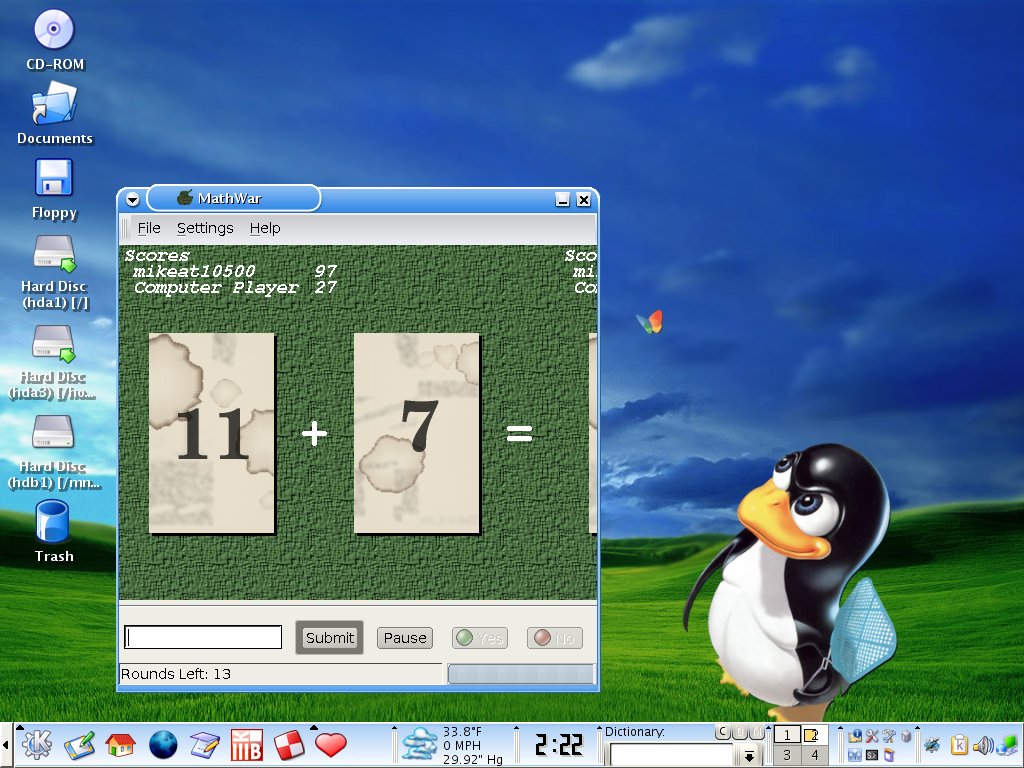
Task: Open the red KB panel icon
Action: pyautogui.click(x=246, y=745)
